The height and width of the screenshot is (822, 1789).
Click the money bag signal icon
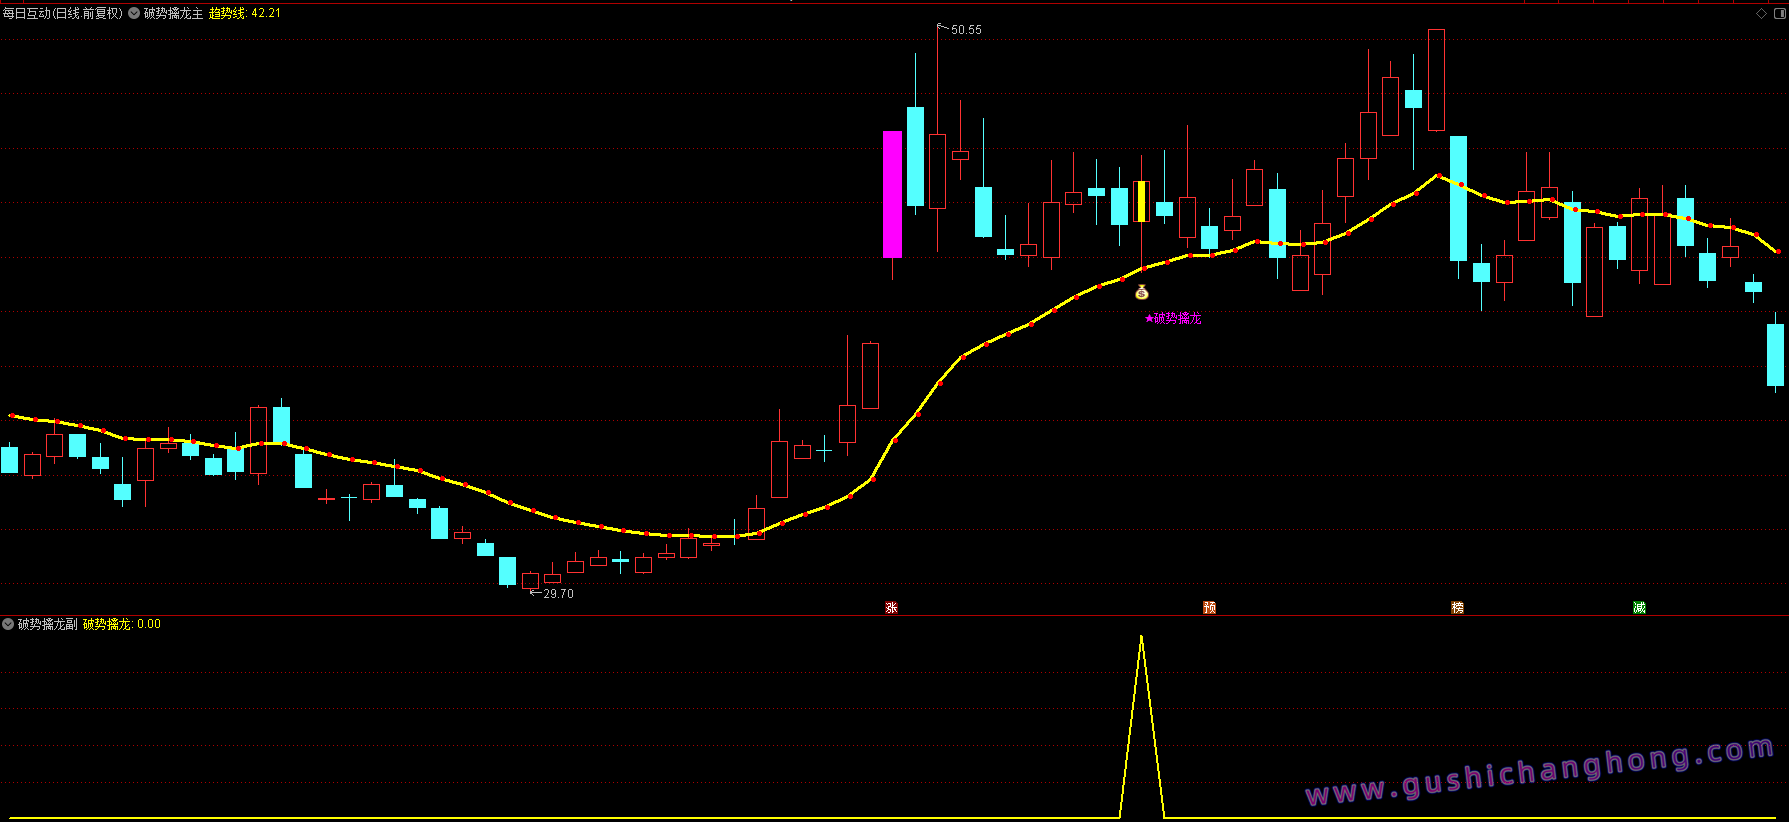[x=1142, y=292]
